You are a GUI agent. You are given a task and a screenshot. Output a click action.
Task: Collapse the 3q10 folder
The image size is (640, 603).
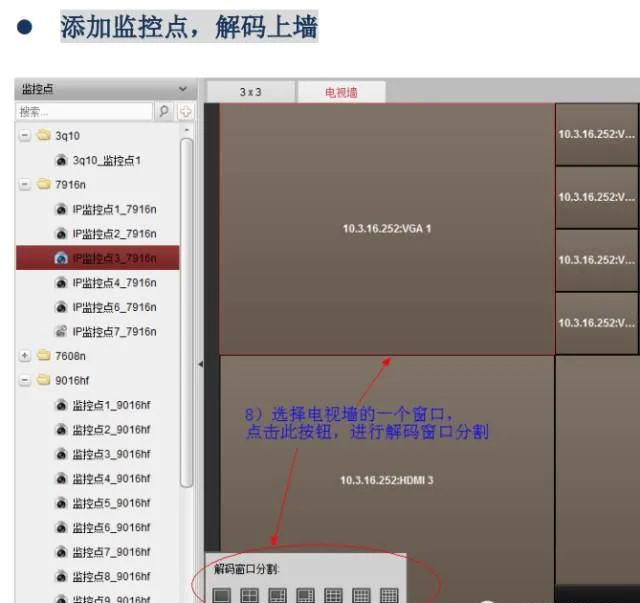point(25,136)
